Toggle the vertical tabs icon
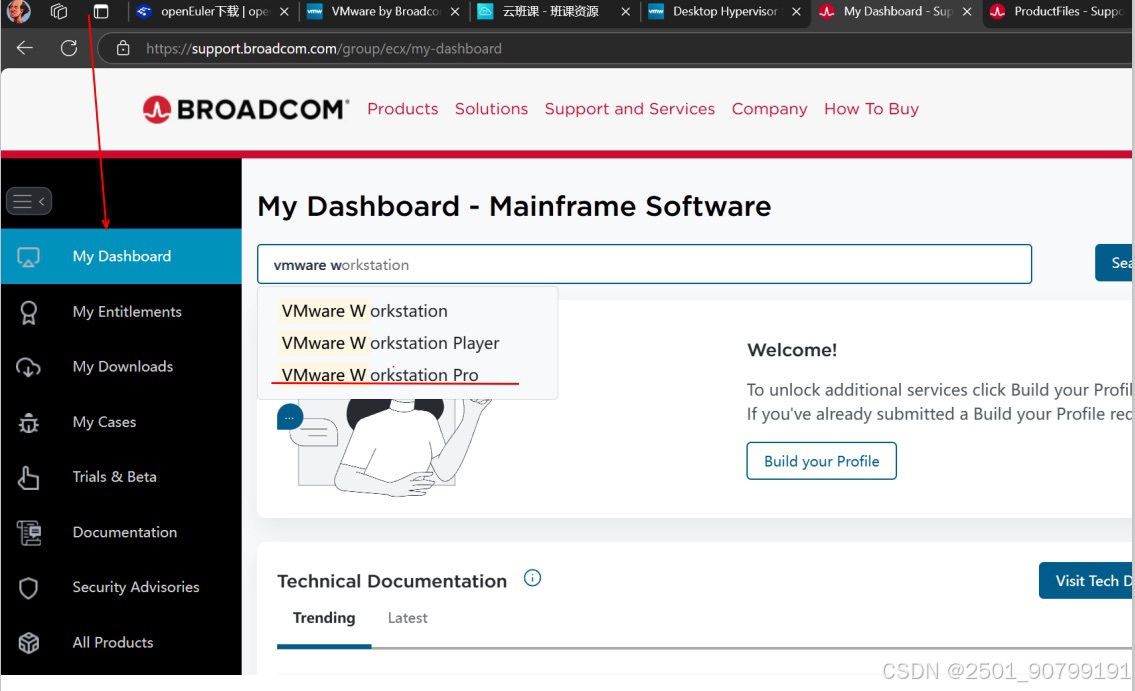Viewport: 1135px width, 691px height. click(101, 12)
